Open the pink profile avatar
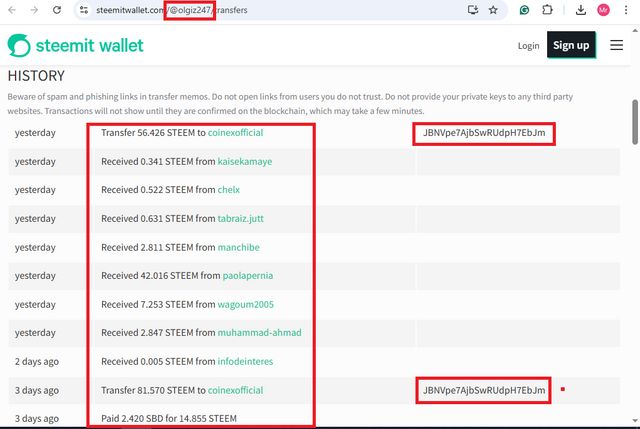 (603, 10)
